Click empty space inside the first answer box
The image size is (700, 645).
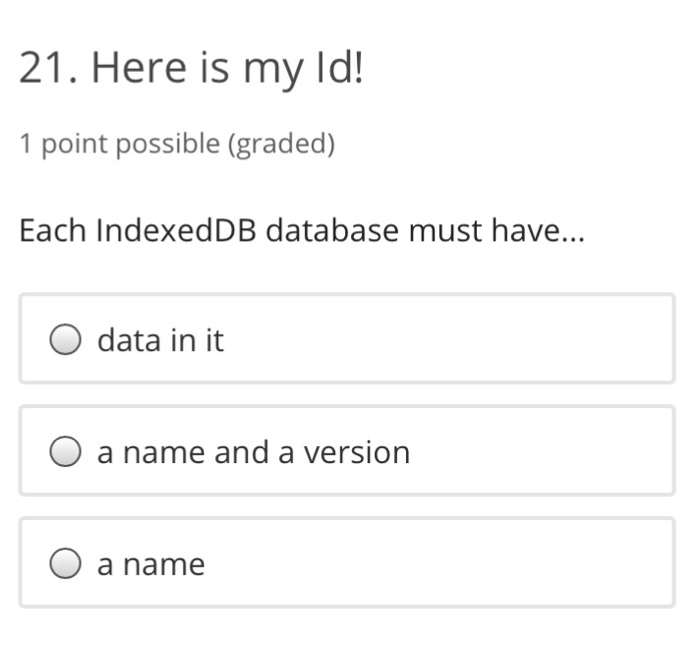pos(450,341)
